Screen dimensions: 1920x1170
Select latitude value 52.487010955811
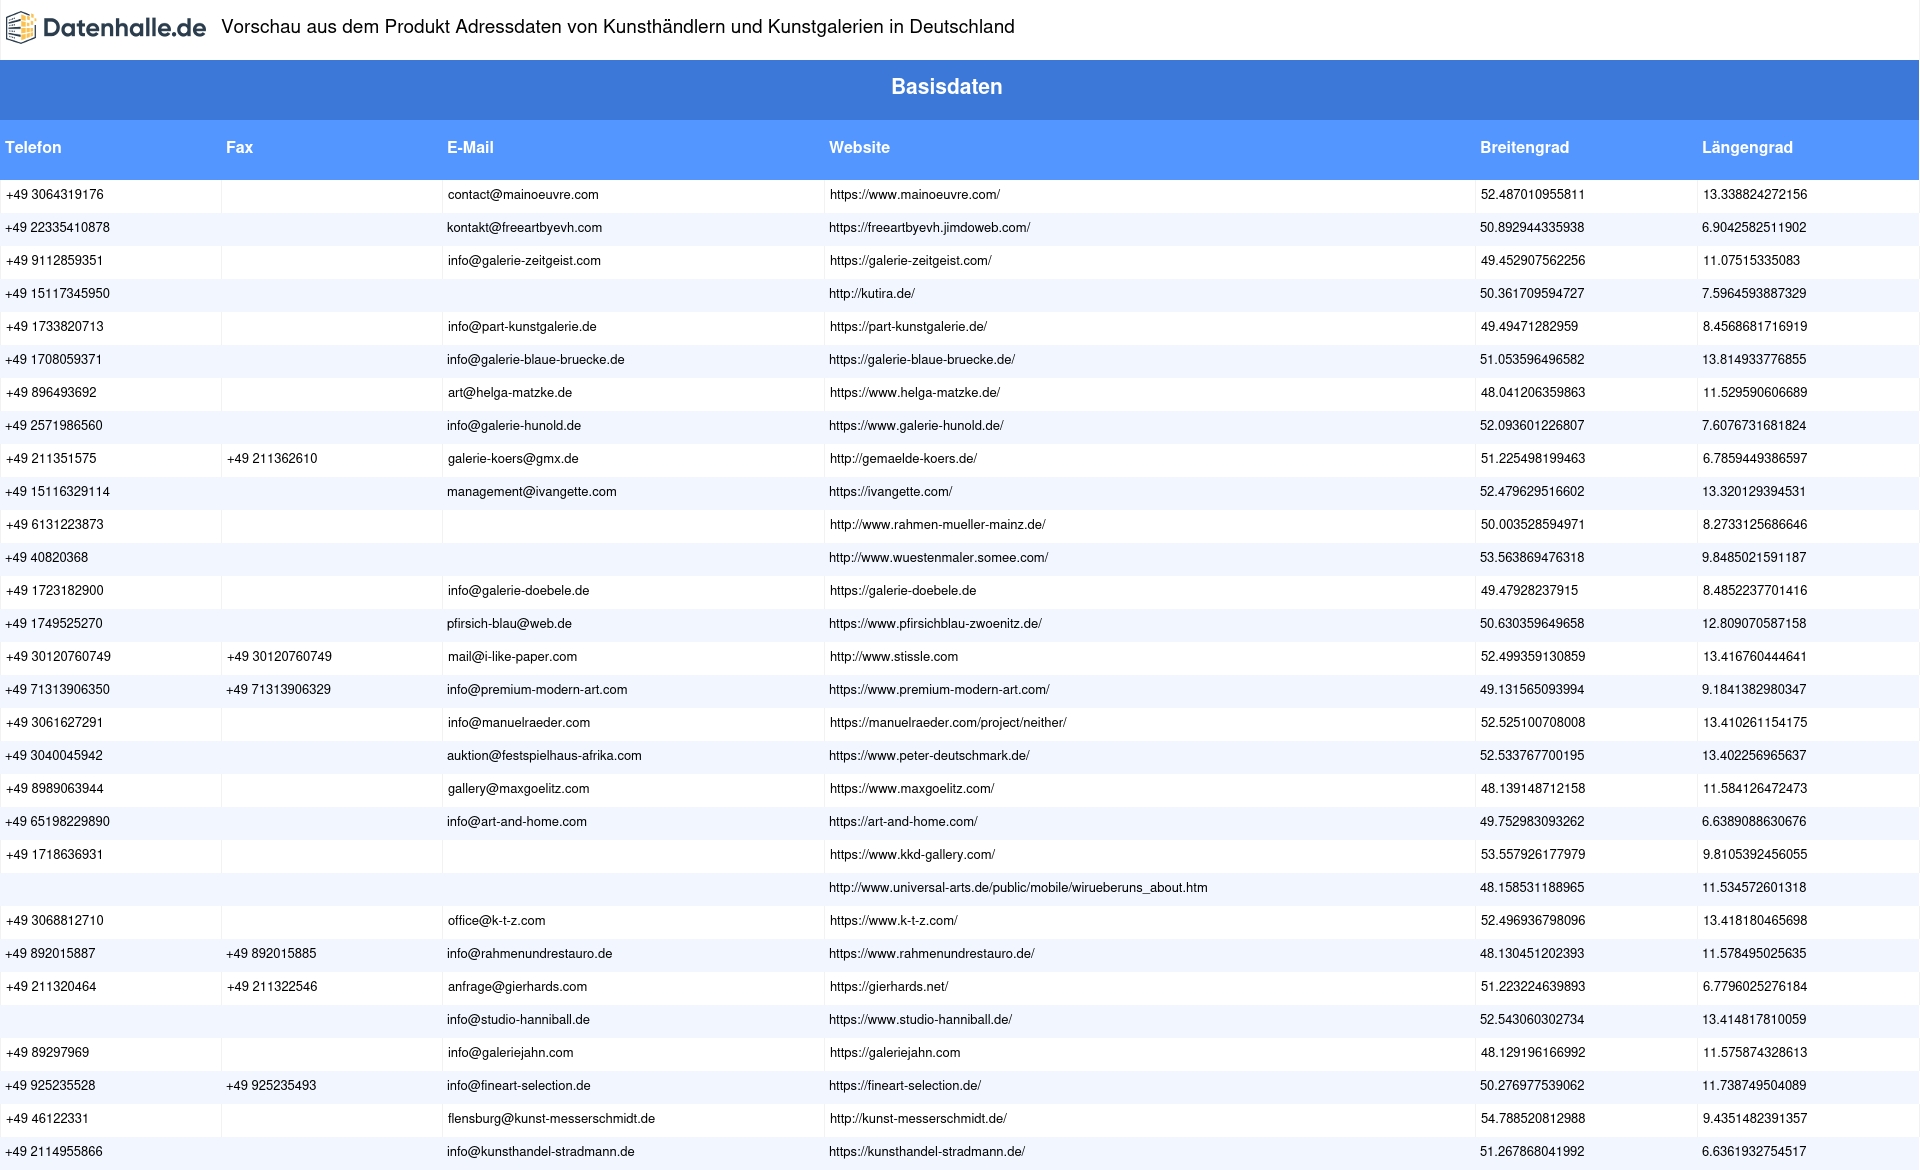(x=1532, y=195)
